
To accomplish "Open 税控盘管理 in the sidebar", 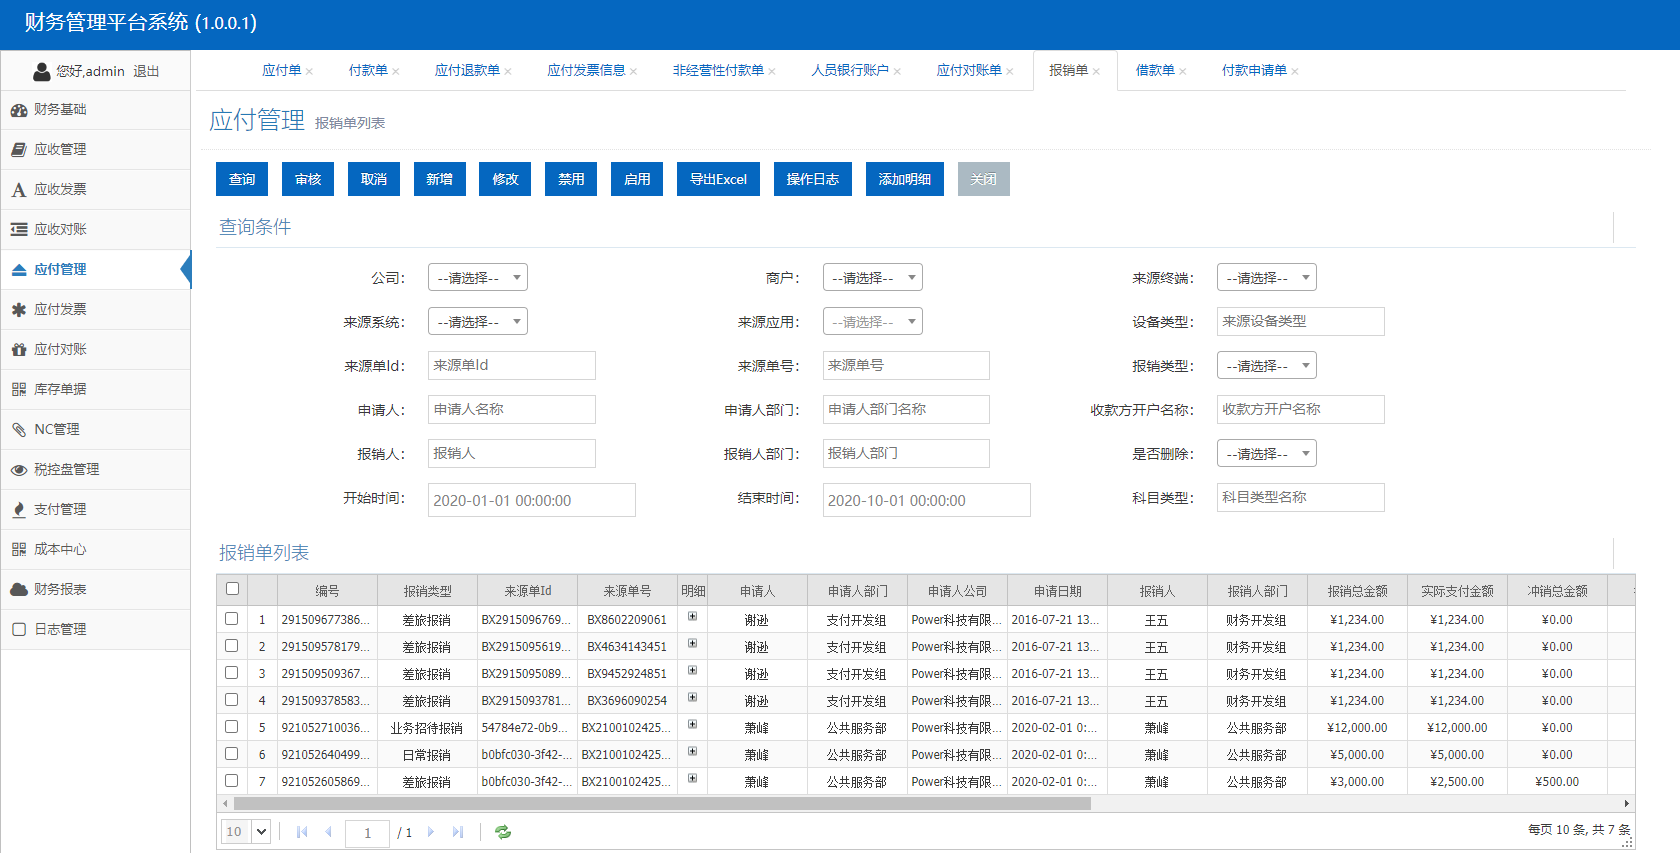I will pos(66,469).
